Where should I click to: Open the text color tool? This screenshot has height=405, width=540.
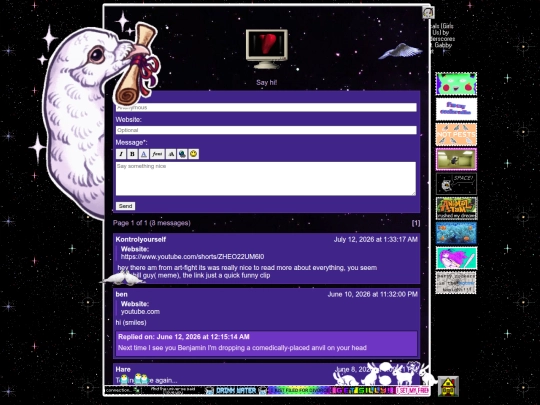coord(144,154)
